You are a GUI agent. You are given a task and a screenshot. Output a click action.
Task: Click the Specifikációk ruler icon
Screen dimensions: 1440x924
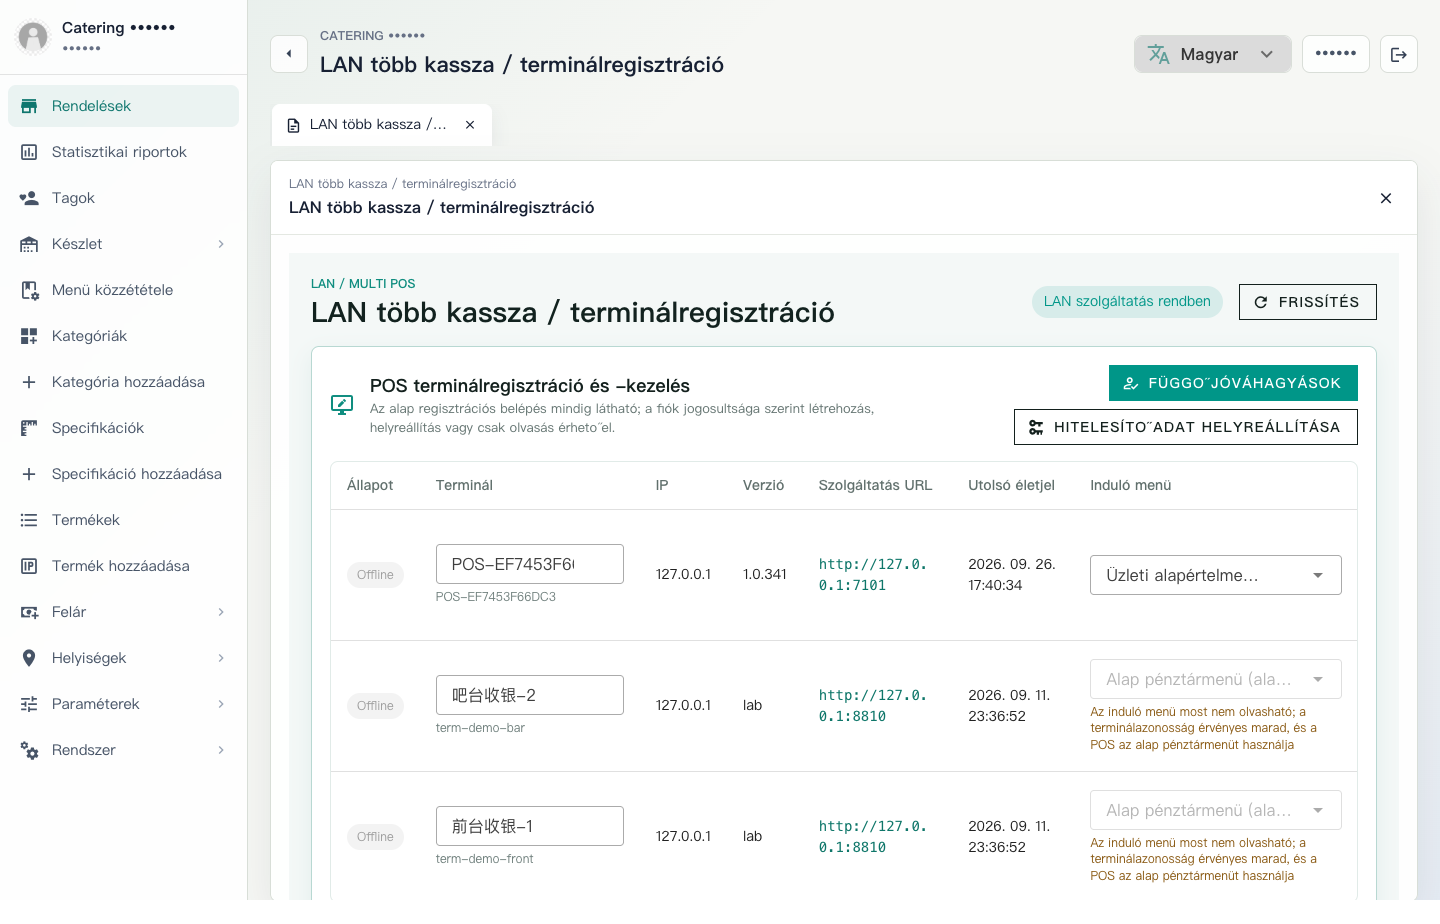29,428
